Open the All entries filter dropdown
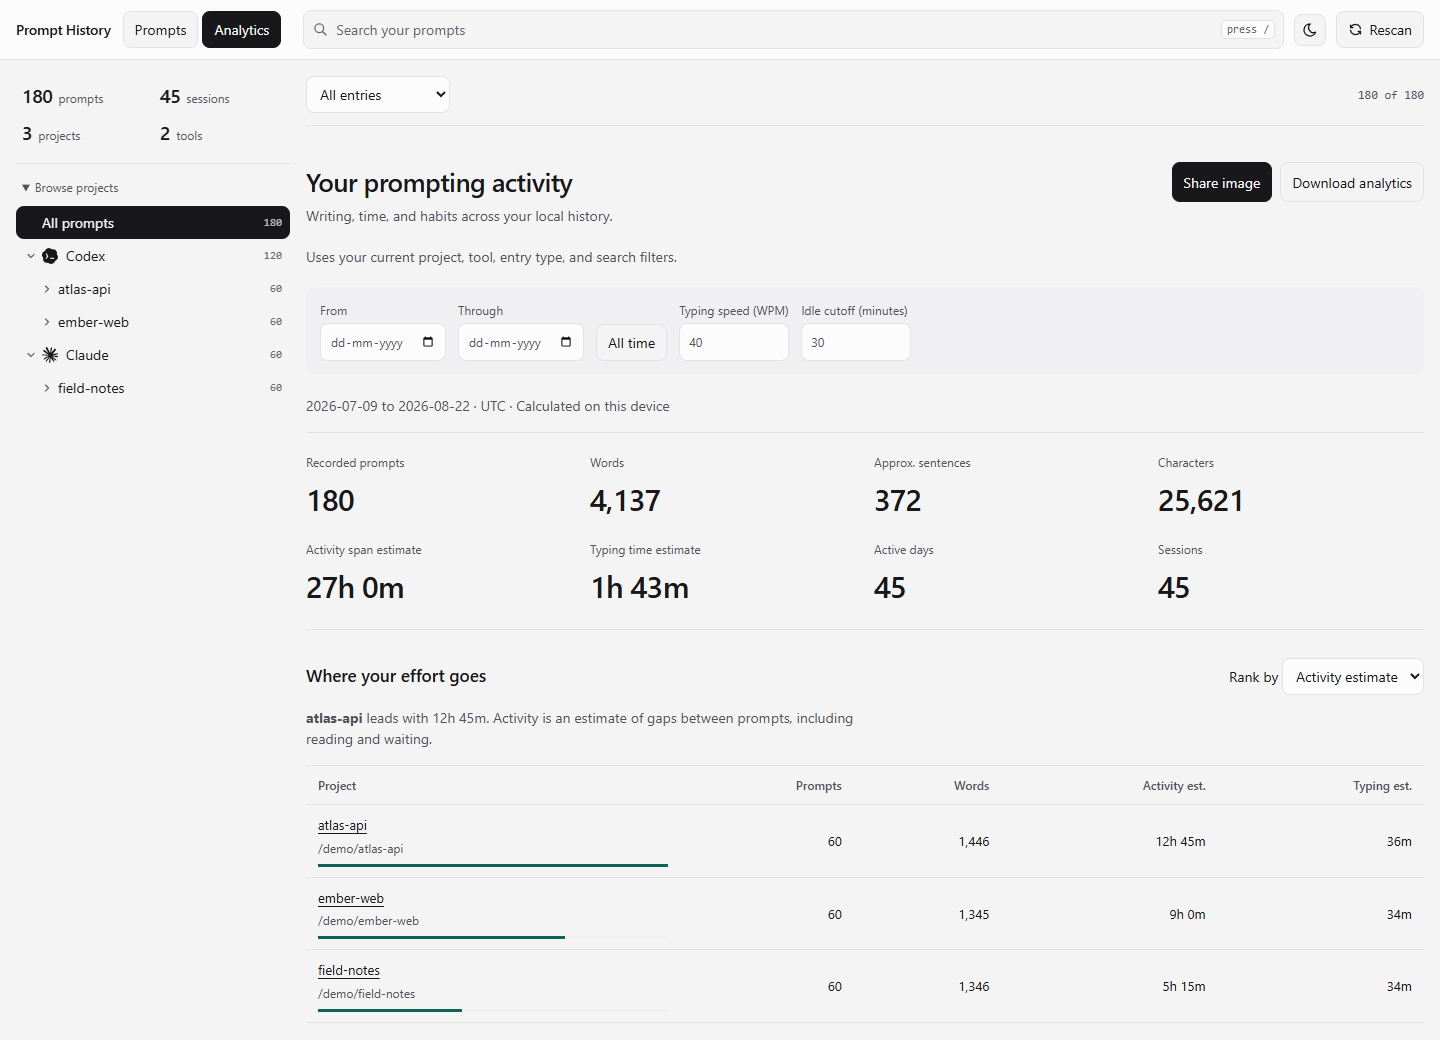 pos(378,95)
